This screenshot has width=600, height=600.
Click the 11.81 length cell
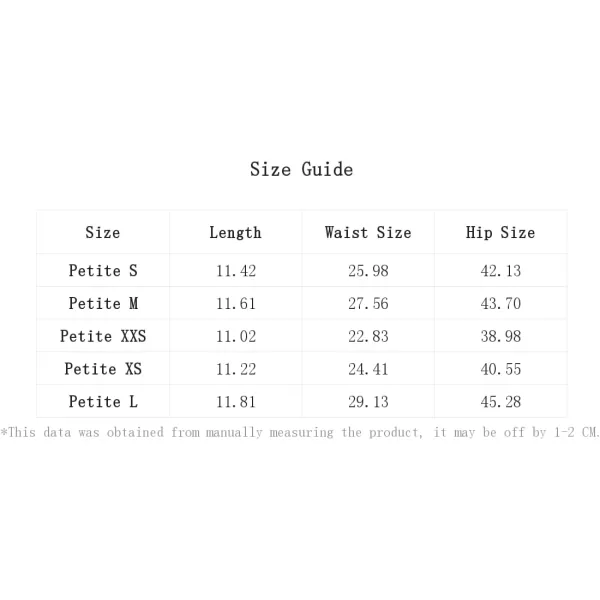pos(236,402)
